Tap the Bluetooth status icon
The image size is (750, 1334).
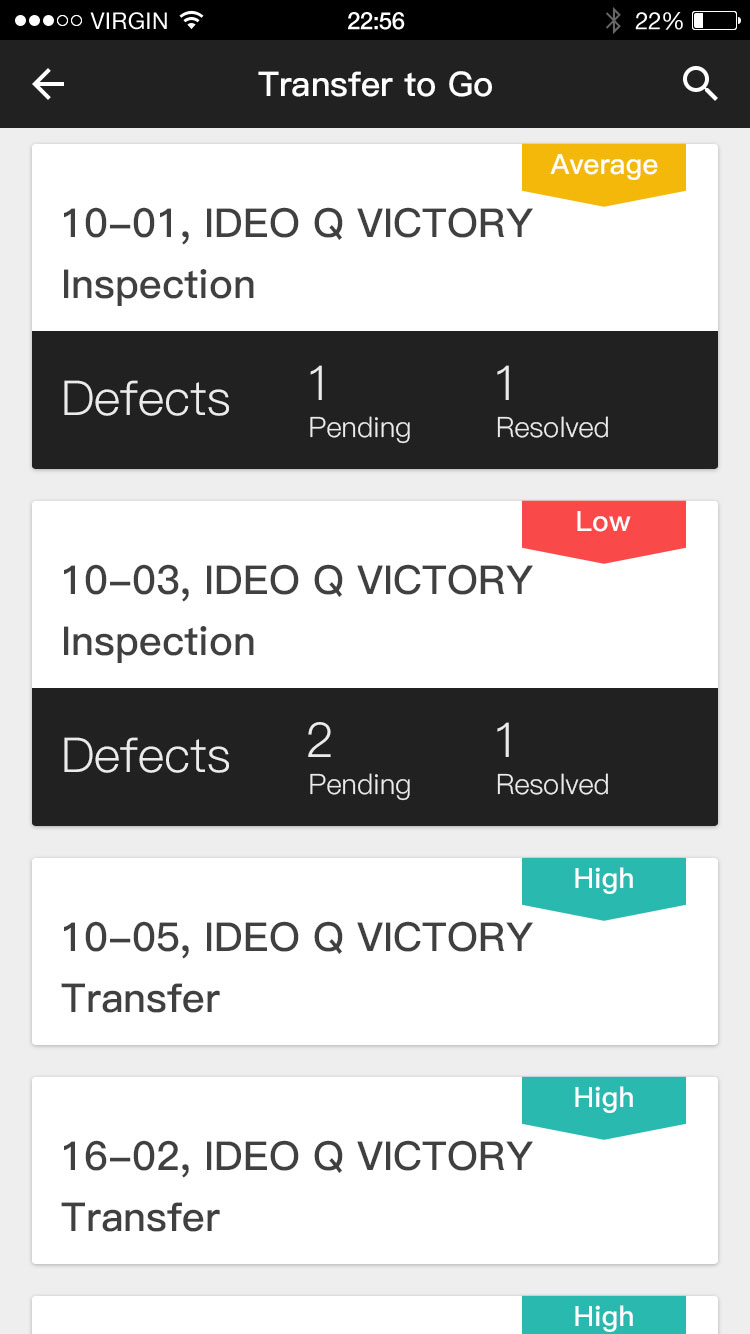point(612,20)
